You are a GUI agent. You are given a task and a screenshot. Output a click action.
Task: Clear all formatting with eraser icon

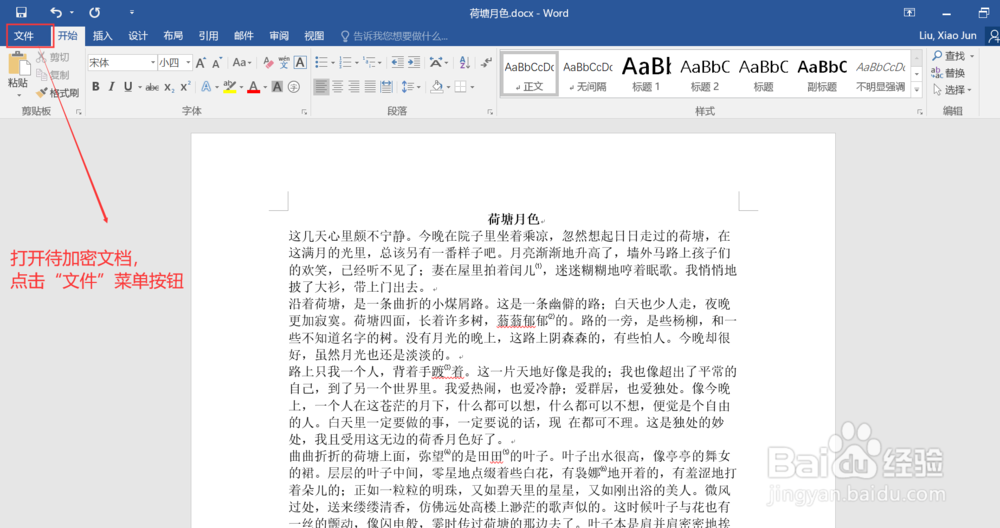point(268,62)
